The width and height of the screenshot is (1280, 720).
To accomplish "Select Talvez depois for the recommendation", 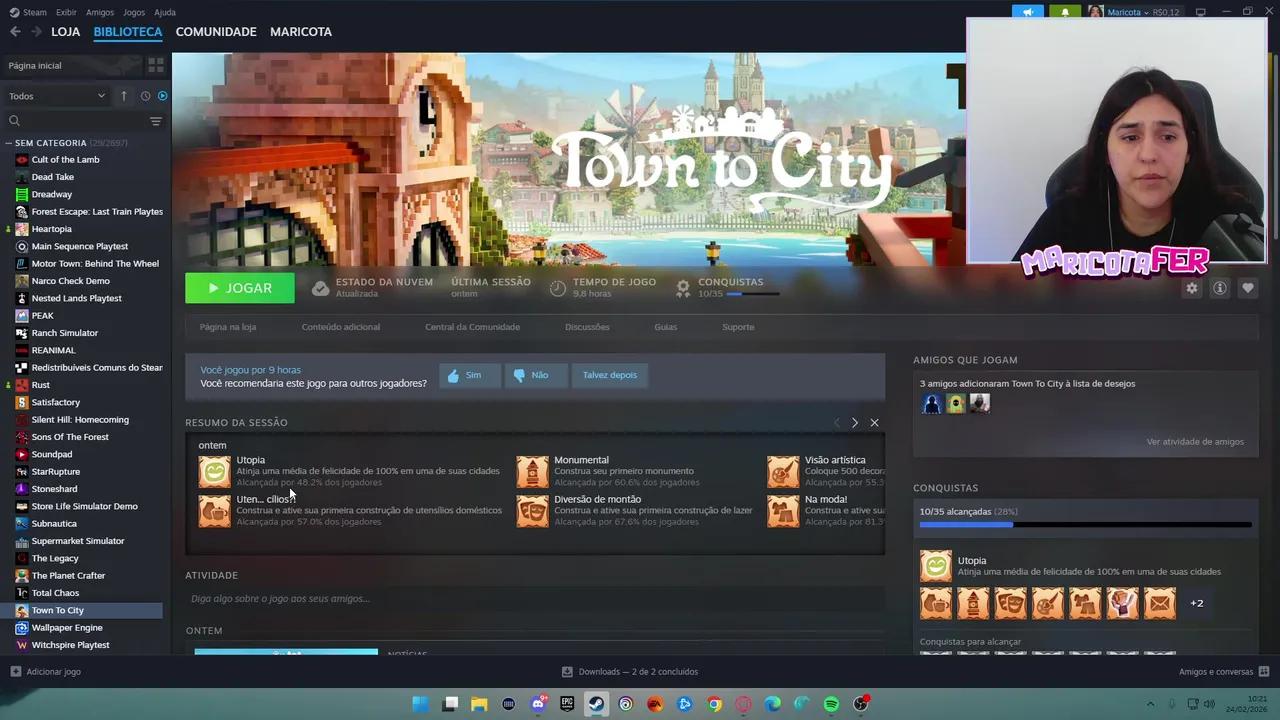I will [609, 374].
